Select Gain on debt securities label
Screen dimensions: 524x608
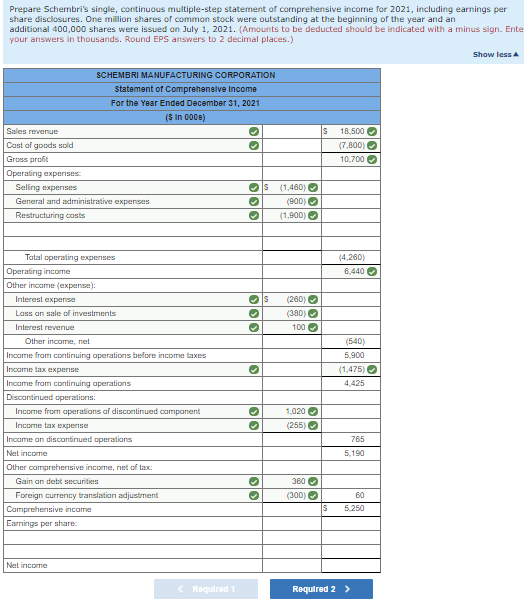pos(133,481)
